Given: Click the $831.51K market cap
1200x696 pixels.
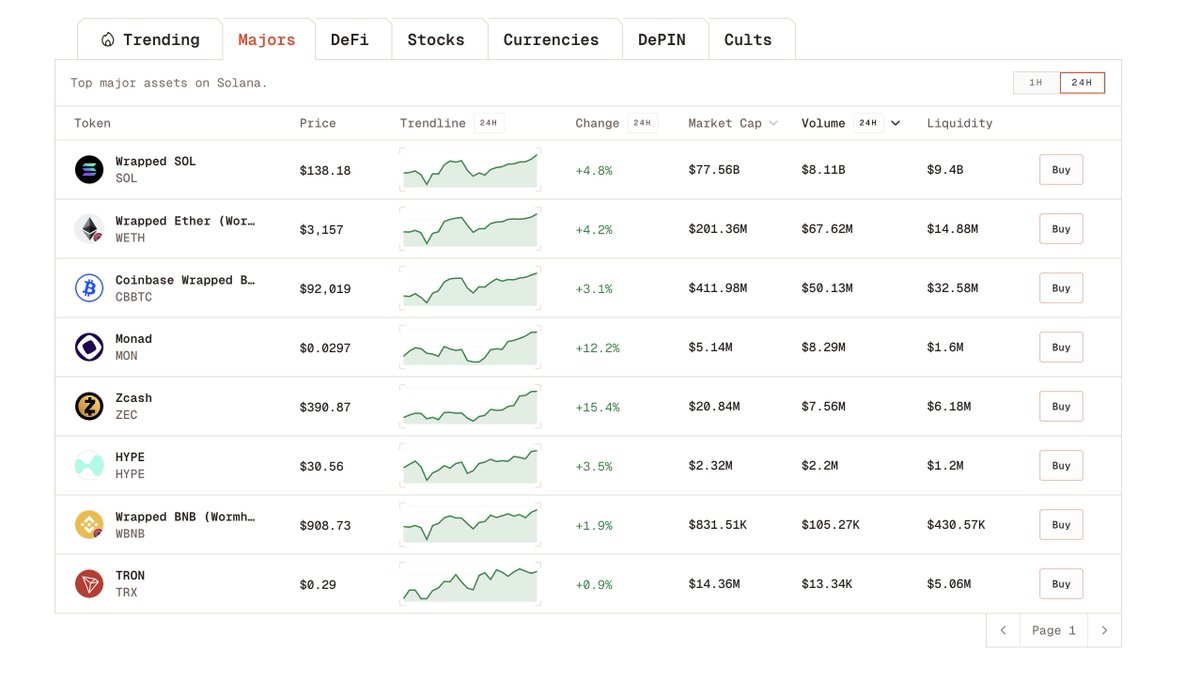Looking at the screenshot, I should click(x=717, y=525).
